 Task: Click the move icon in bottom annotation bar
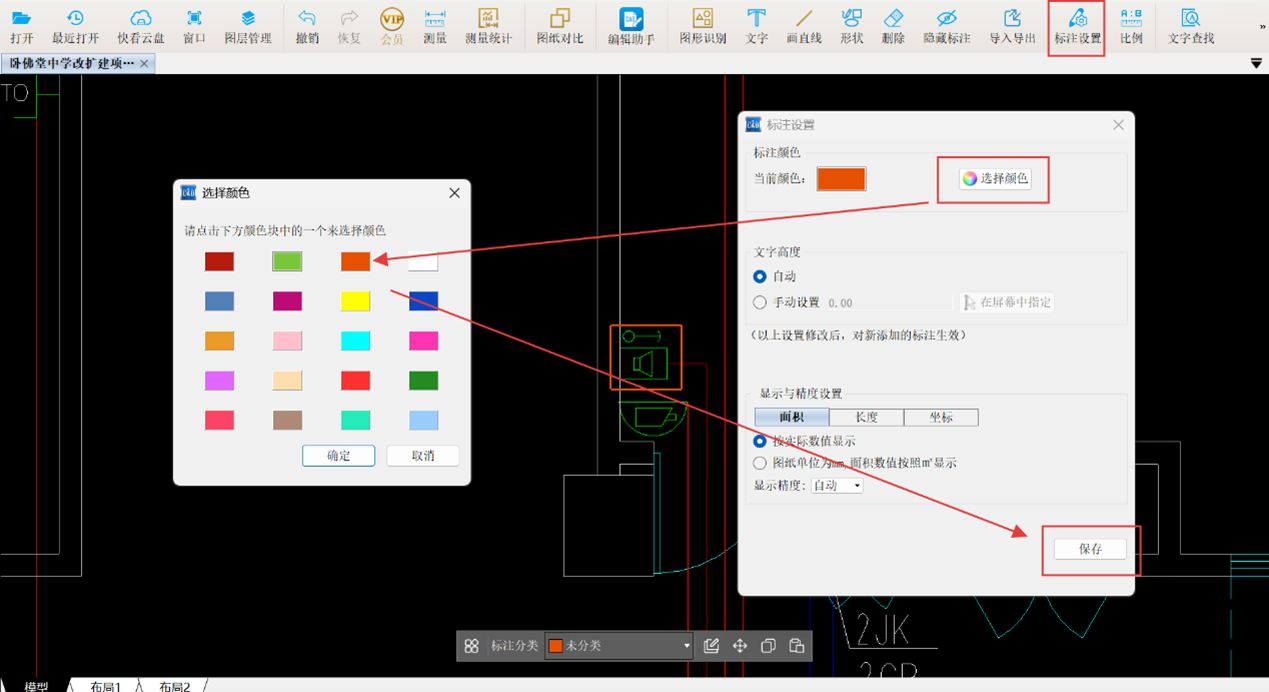point(740,646)
